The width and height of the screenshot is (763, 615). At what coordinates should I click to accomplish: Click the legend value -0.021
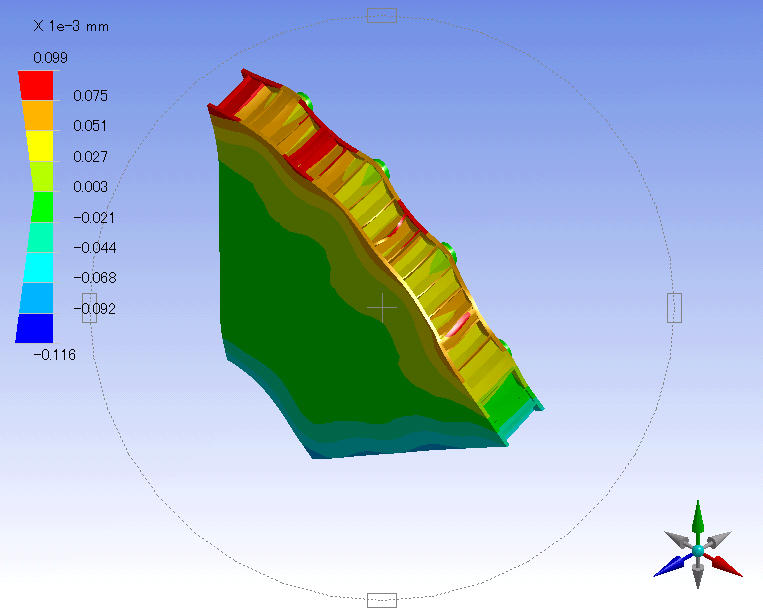94,217
